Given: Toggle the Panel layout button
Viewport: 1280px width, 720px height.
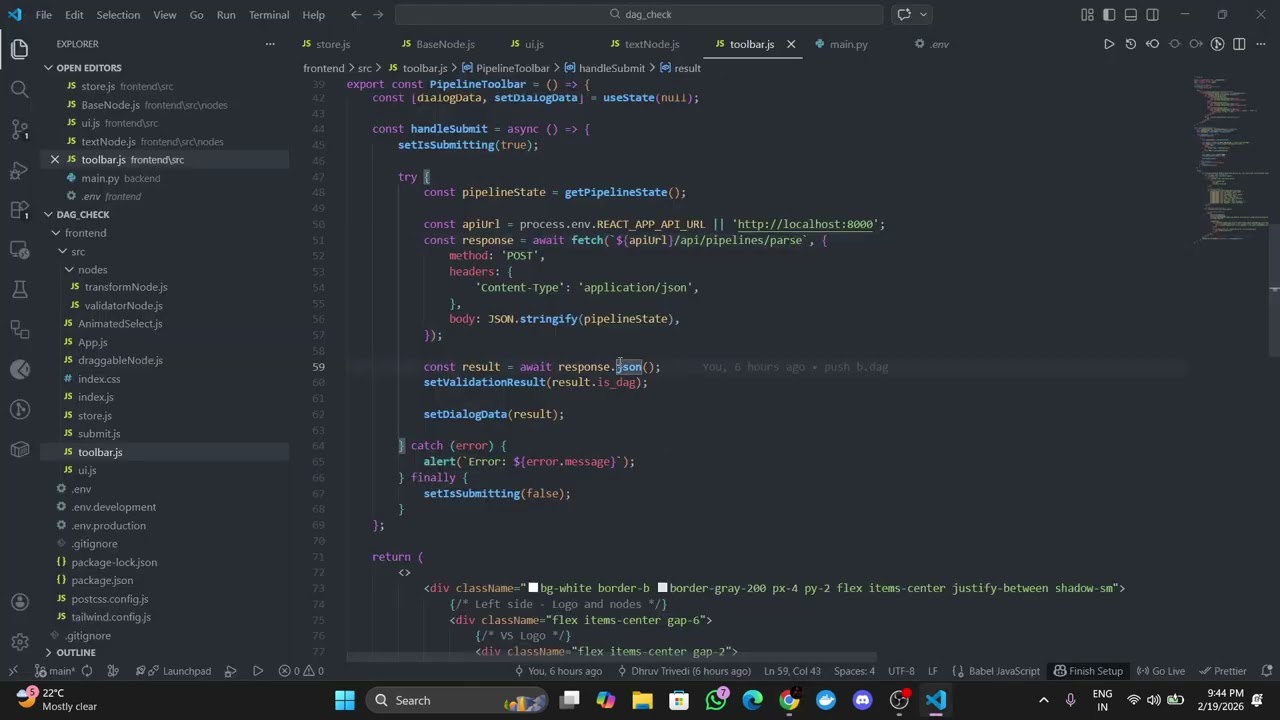Looking at the screenshot, I should pyautogui.click(x=1131, y=15).
